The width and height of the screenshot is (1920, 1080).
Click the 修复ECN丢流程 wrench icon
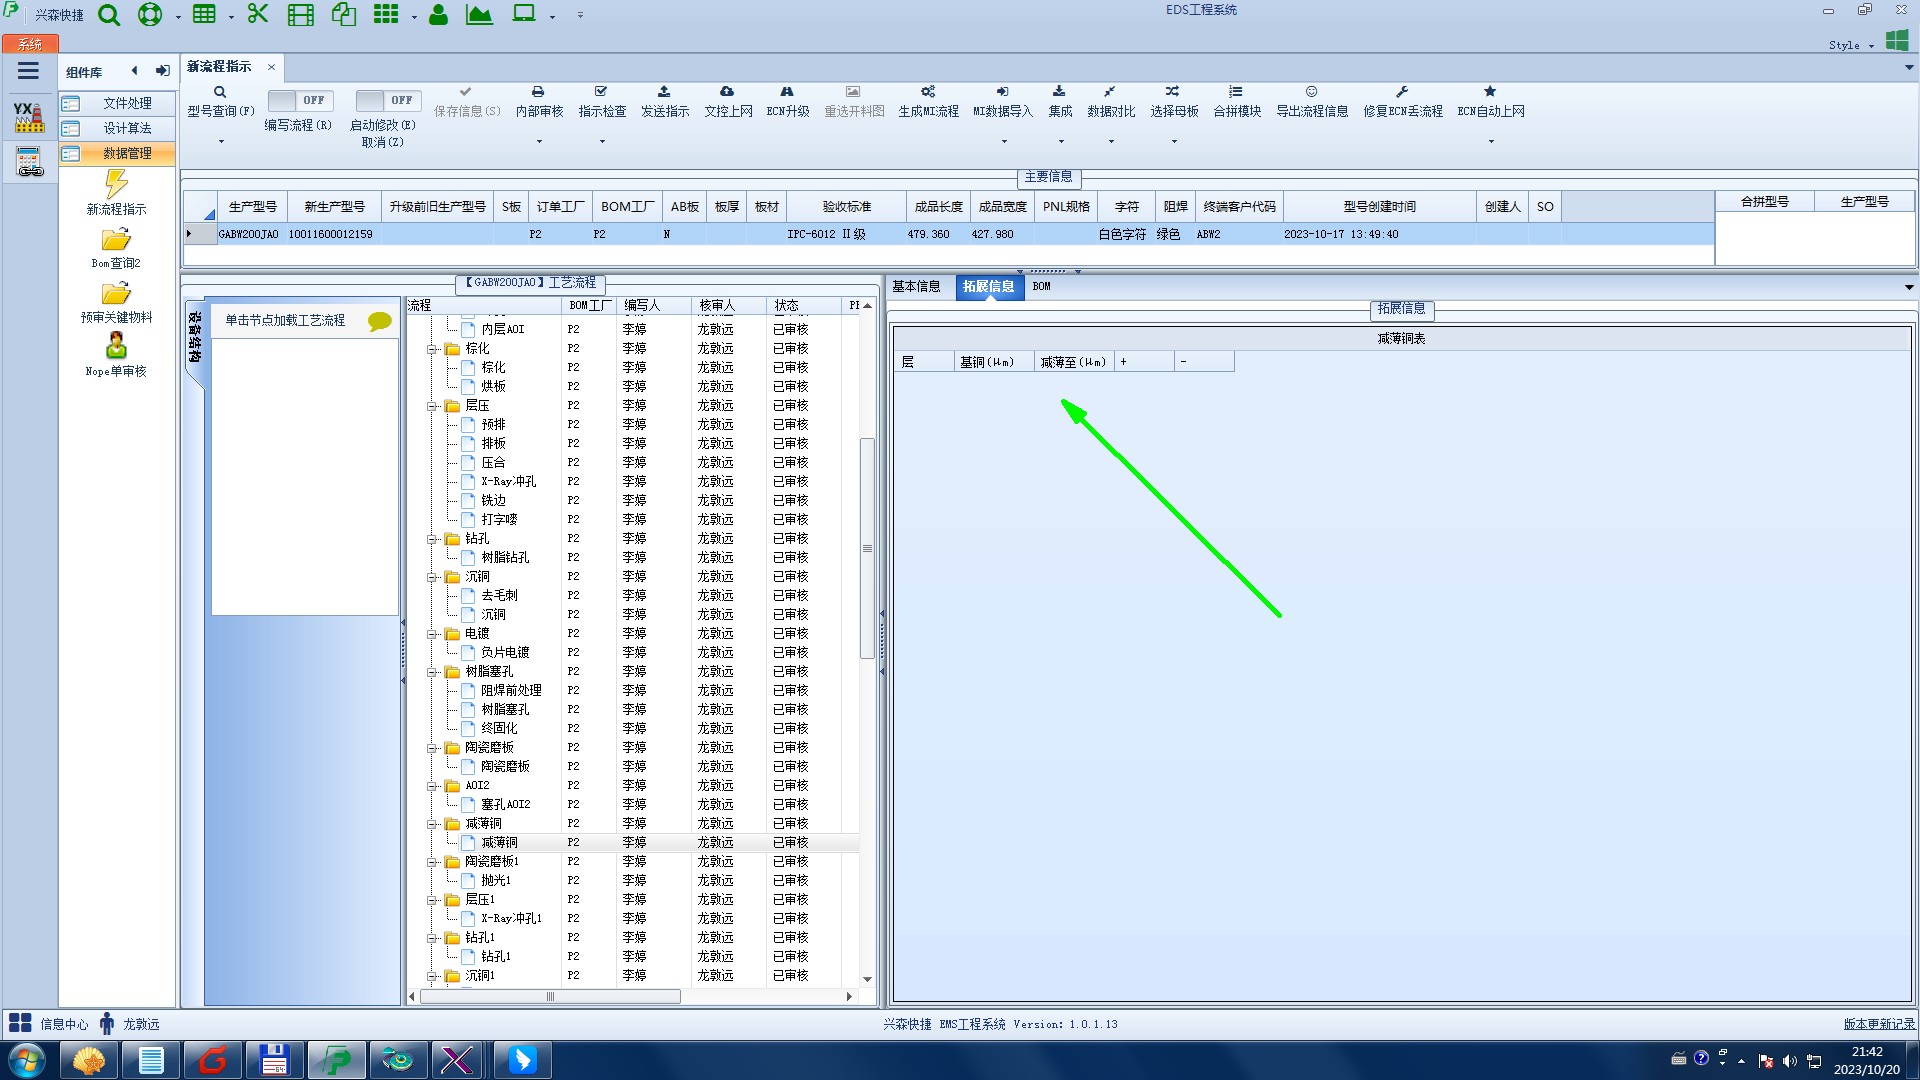(x=1402, y=92)
